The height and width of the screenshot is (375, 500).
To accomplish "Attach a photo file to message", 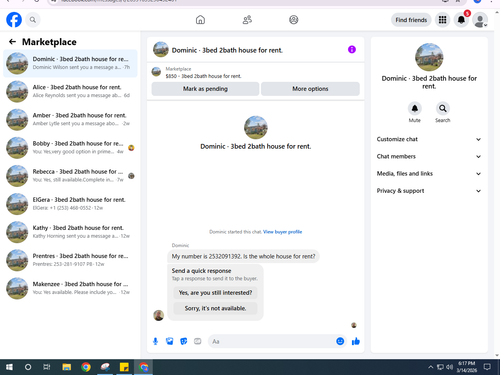I will (170, 341).
